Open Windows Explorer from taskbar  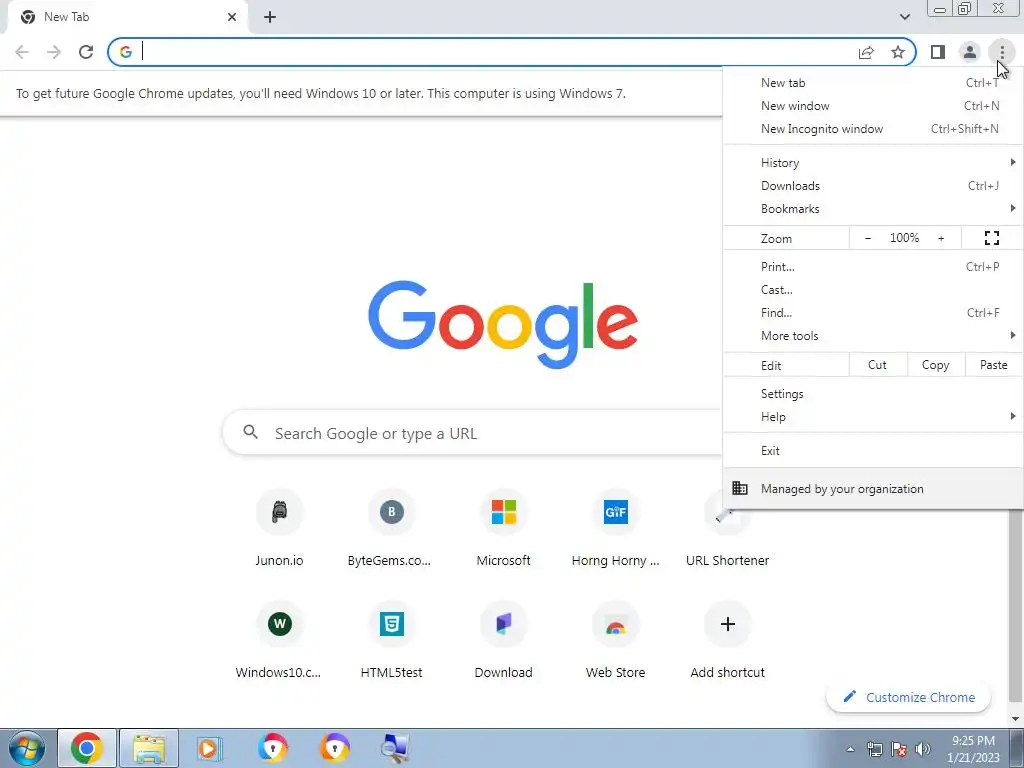click(149, 748)
